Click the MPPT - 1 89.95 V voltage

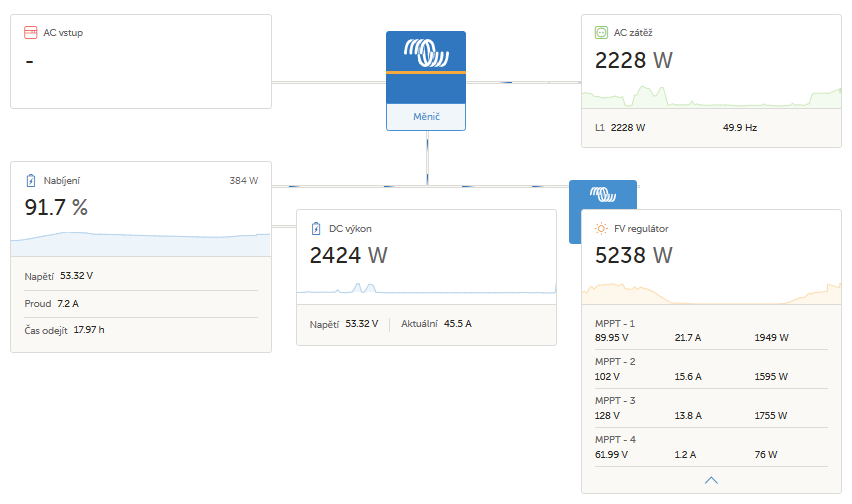[x=611, y=338]
